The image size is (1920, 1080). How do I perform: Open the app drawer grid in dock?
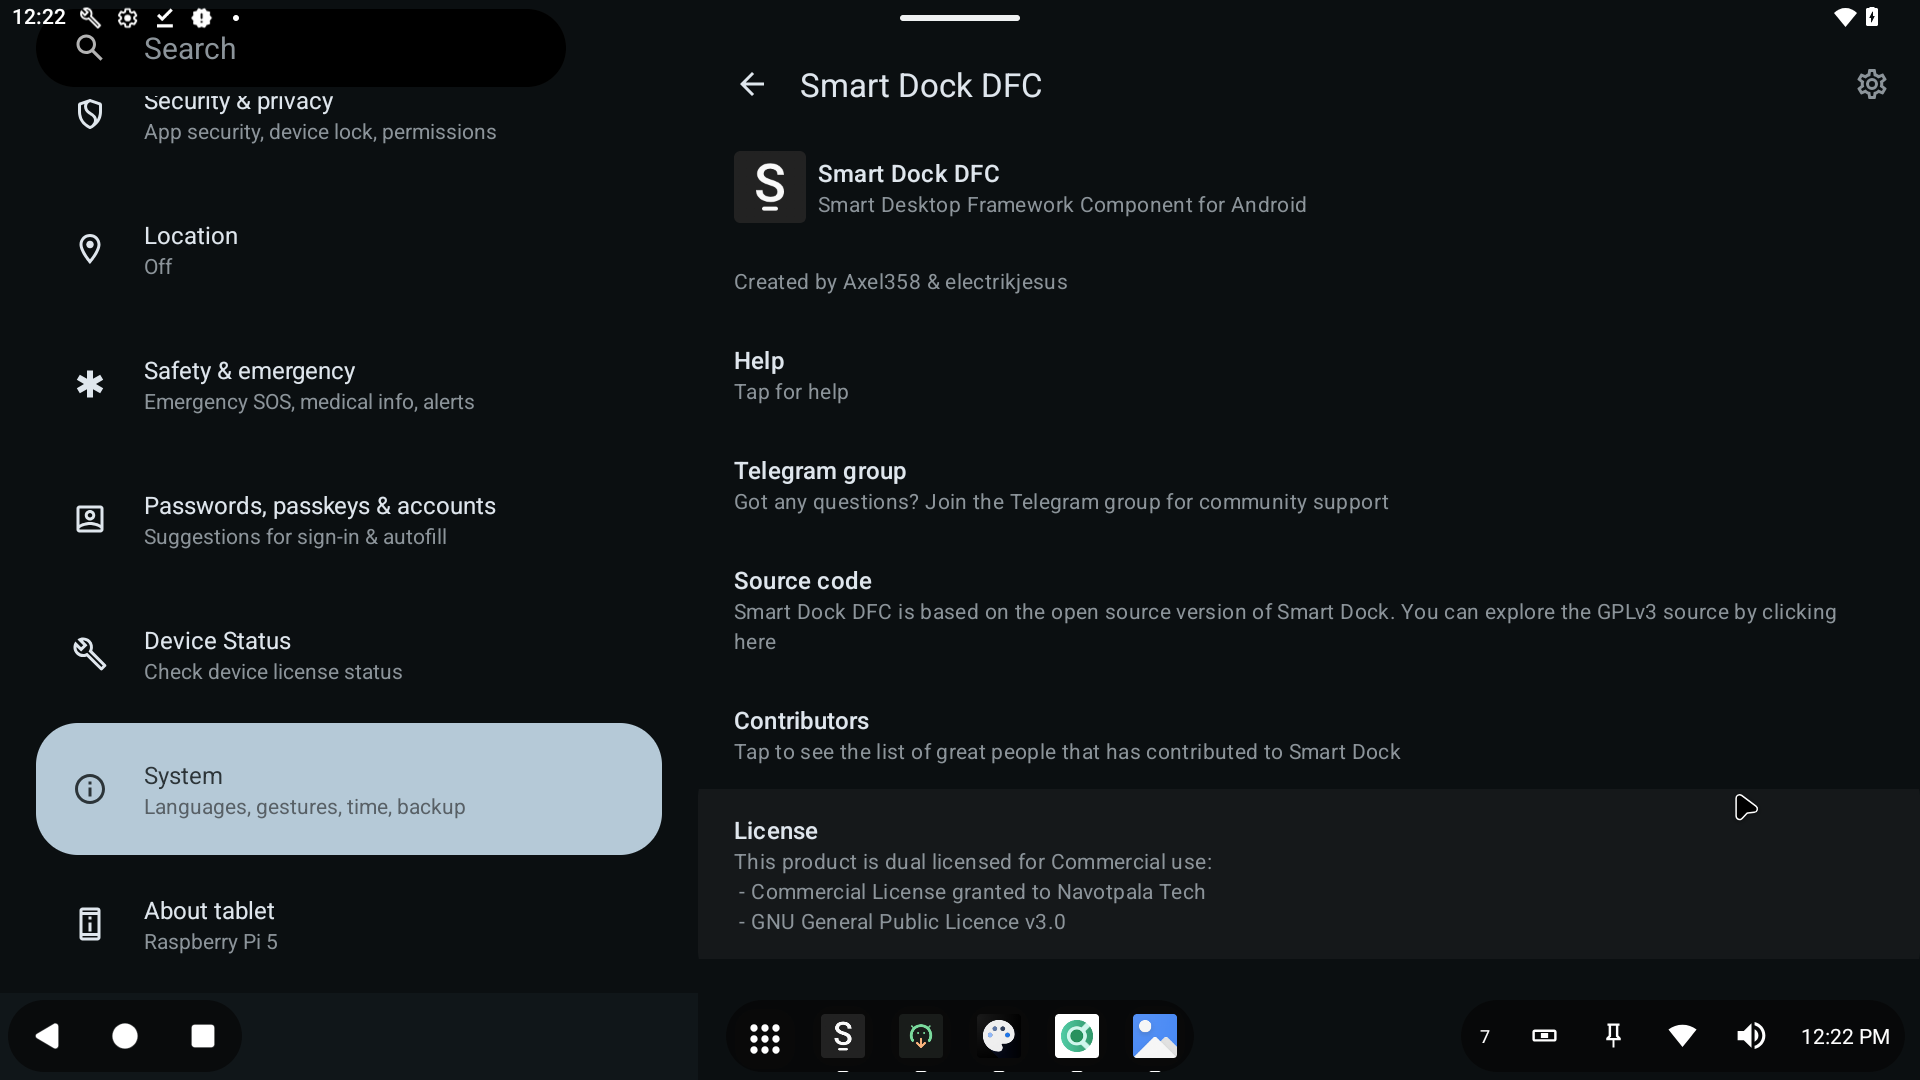(x=765, y=1037)
